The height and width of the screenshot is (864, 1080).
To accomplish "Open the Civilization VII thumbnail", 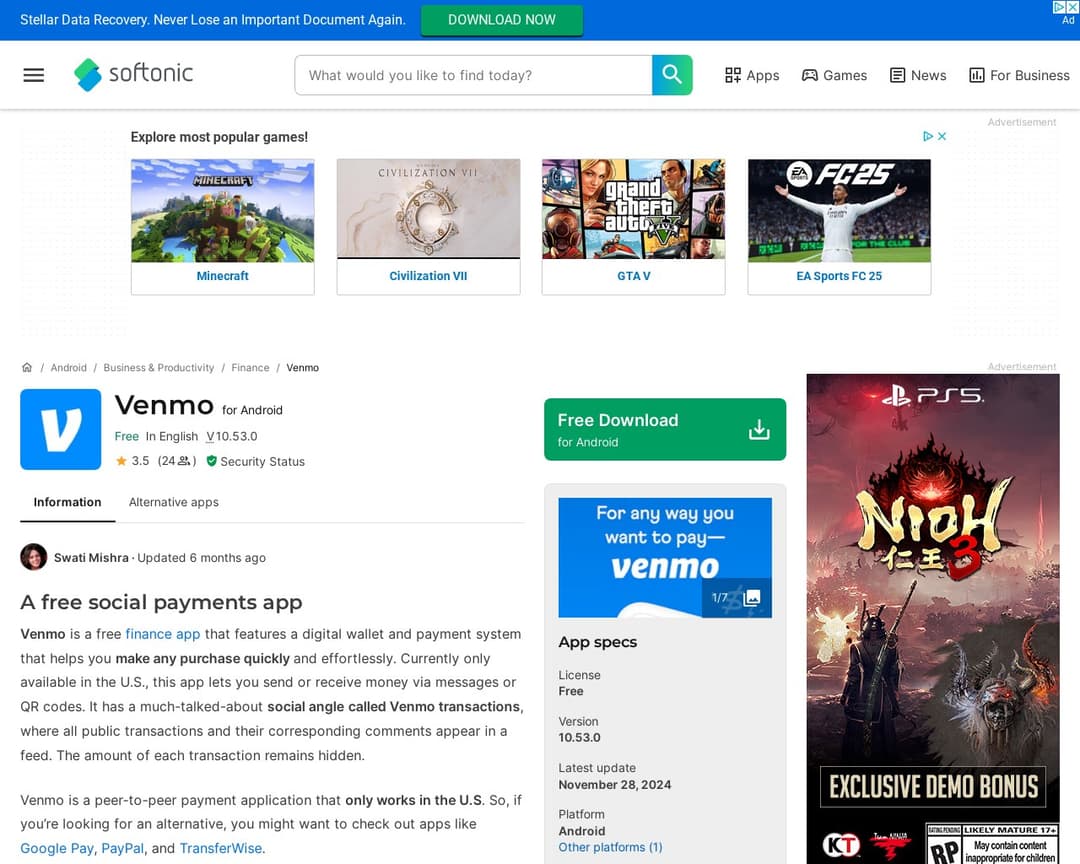I will click(428, 209).
